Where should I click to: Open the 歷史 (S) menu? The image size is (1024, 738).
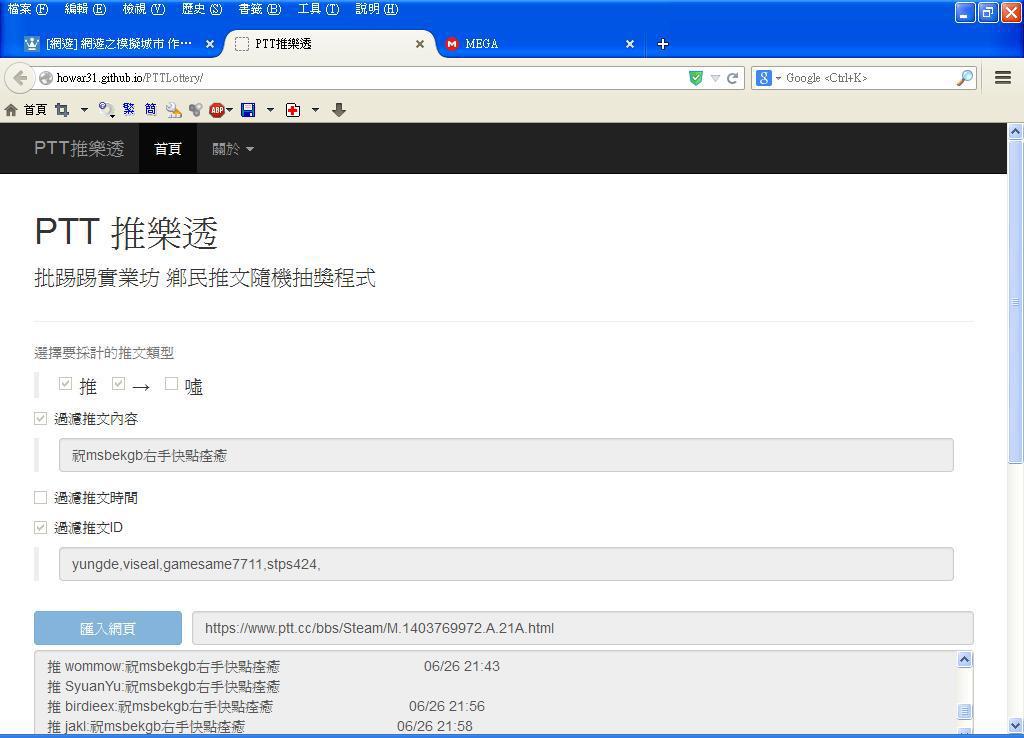click(x=202, y=9)
